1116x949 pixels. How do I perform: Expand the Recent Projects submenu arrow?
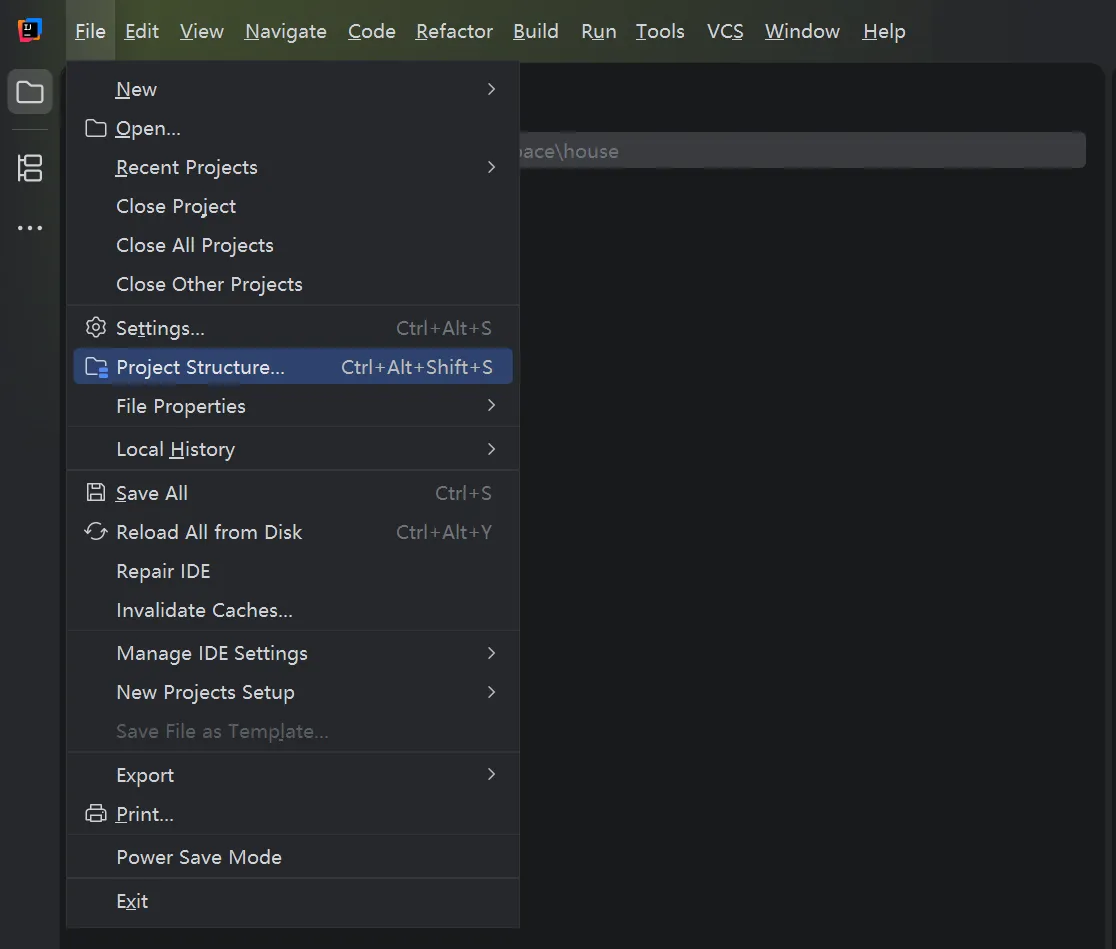pos(491,167)
